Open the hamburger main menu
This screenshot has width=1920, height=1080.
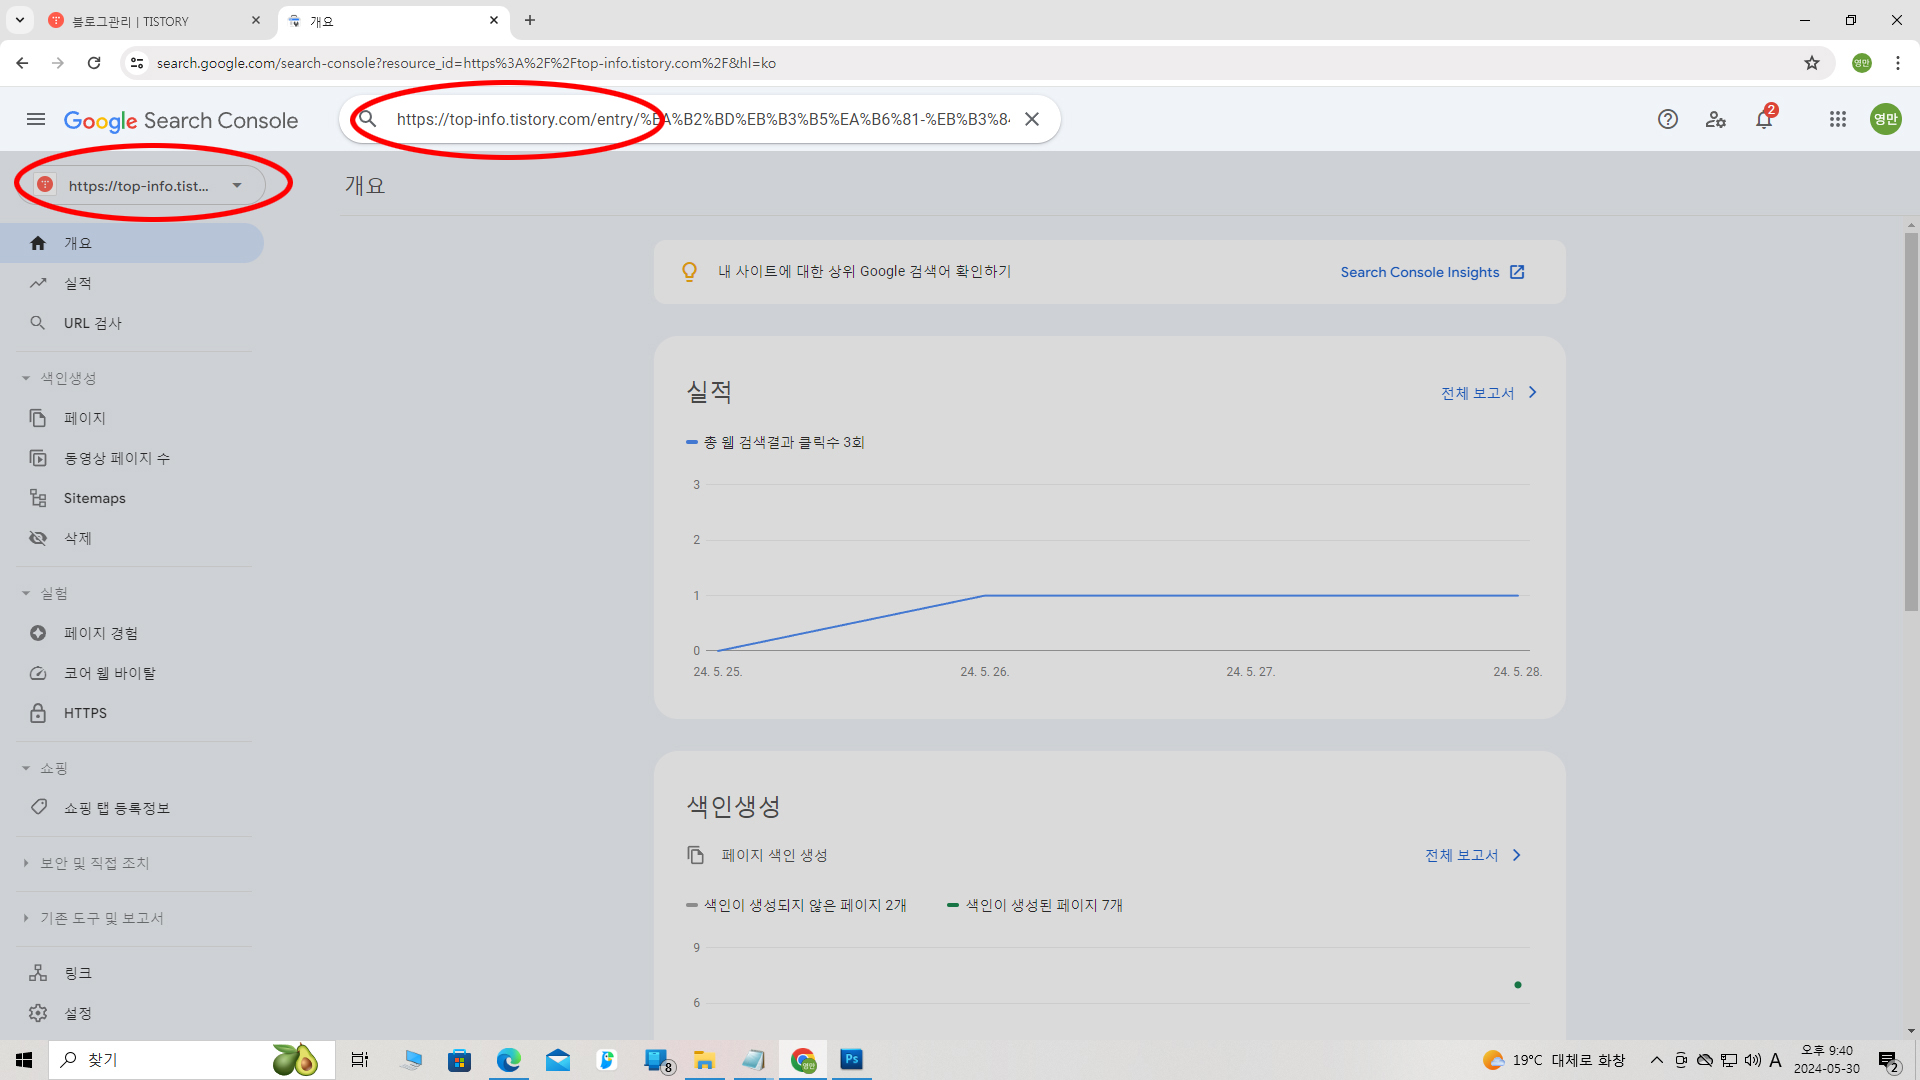pyautogui.click(x=36, y=120)
